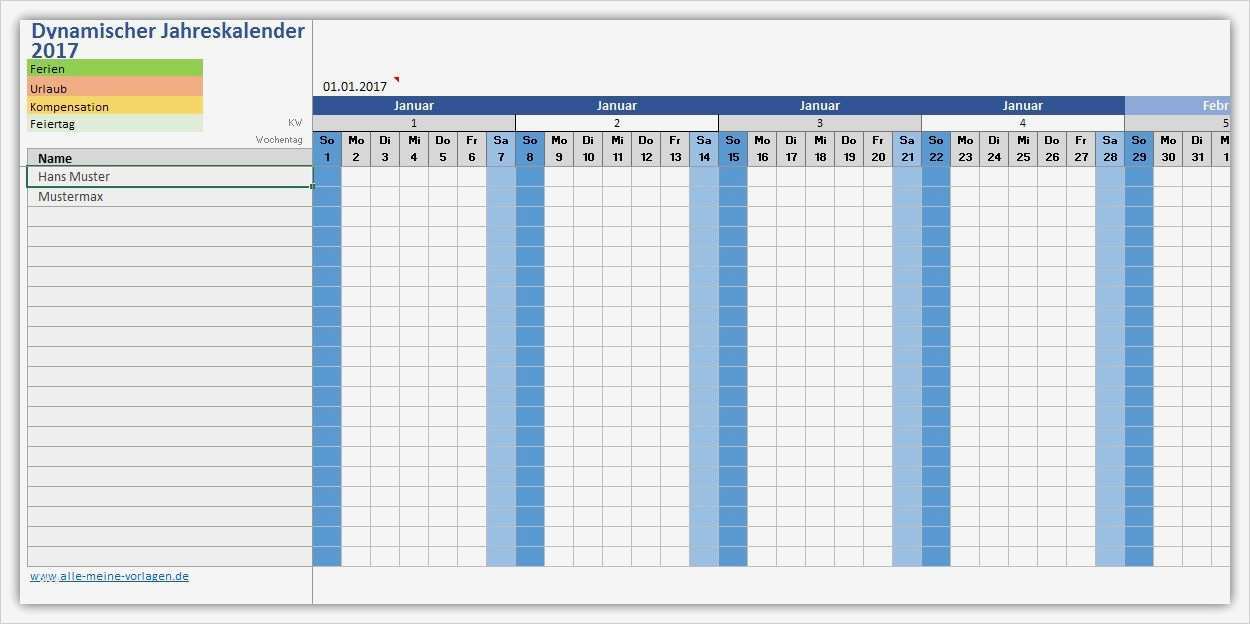Select the first Januar month header
This screenshot has width=1250, height=624.
click(x=413, y=105)
